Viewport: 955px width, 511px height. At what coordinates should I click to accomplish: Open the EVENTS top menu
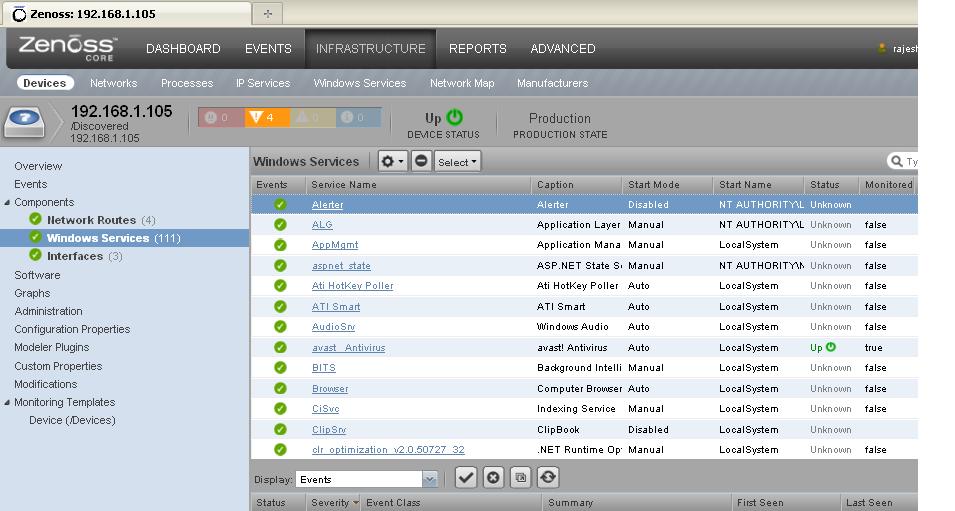tap(268, 48)
